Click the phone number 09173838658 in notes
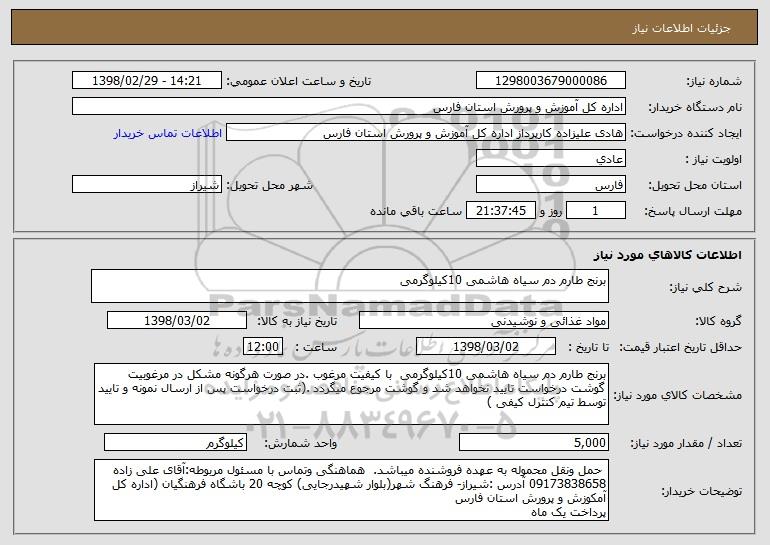Image resolution: width=770 pixels, height=545 pixels. click(567, 484)
